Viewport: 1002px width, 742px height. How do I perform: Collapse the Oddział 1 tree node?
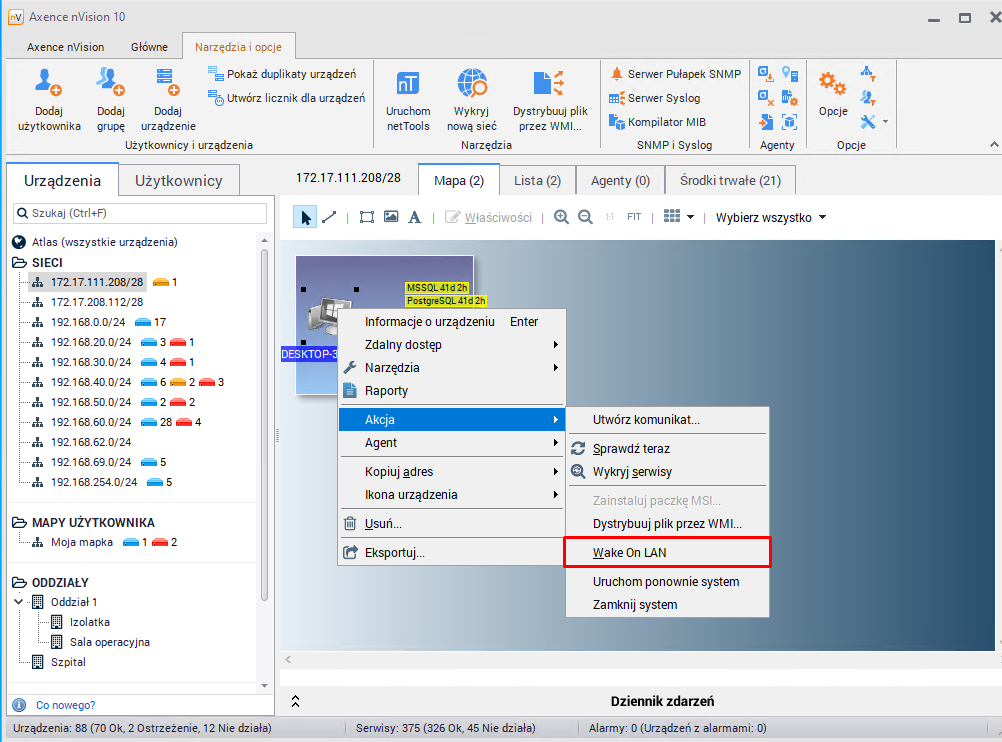20,602
